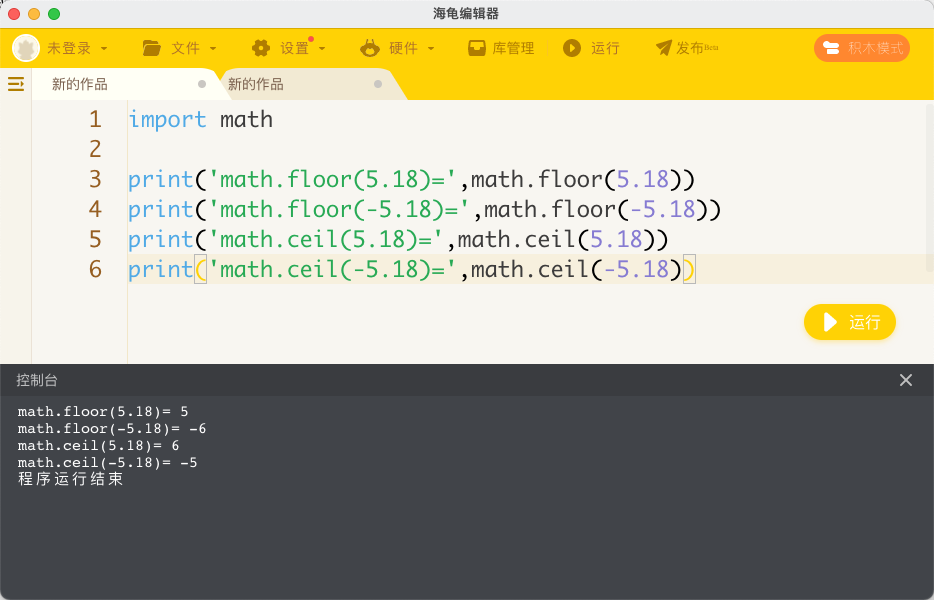Viewport: 934px width, 600px height.
Task: Open 库管理 library management
Action: pyautogui.click(x=513, y=48)
